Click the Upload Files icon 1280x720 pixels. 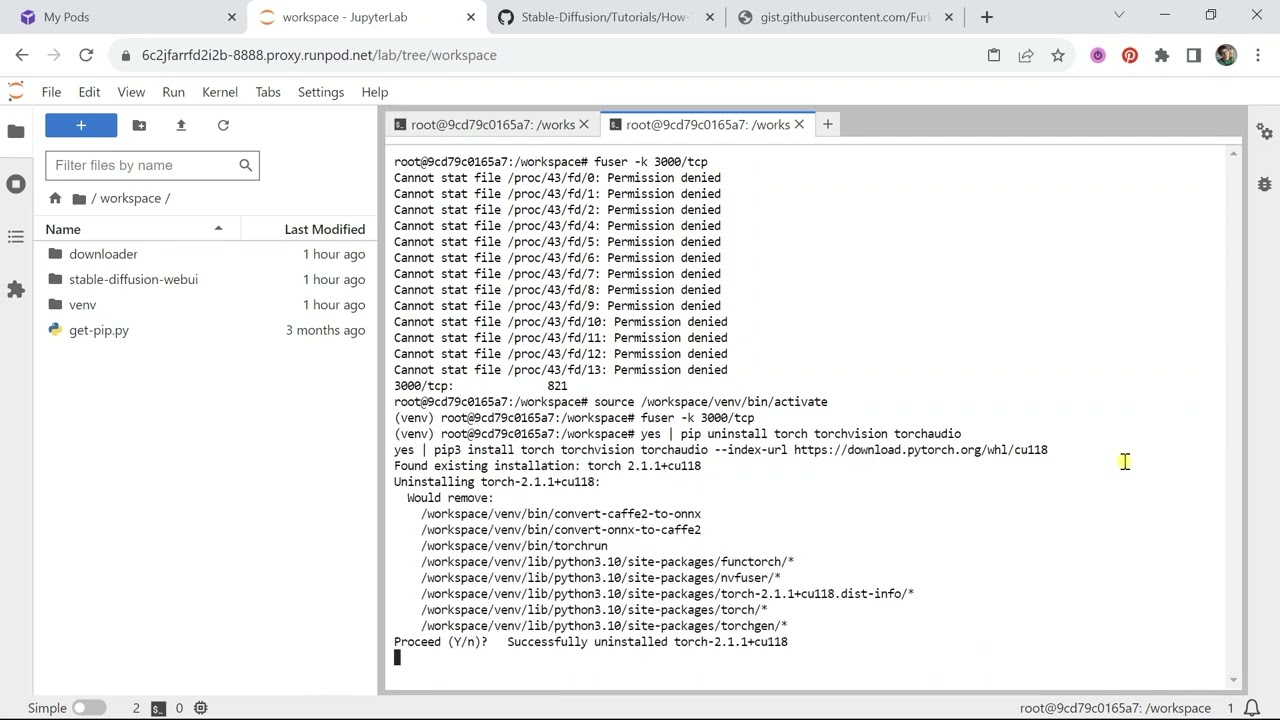click(181, 125)
